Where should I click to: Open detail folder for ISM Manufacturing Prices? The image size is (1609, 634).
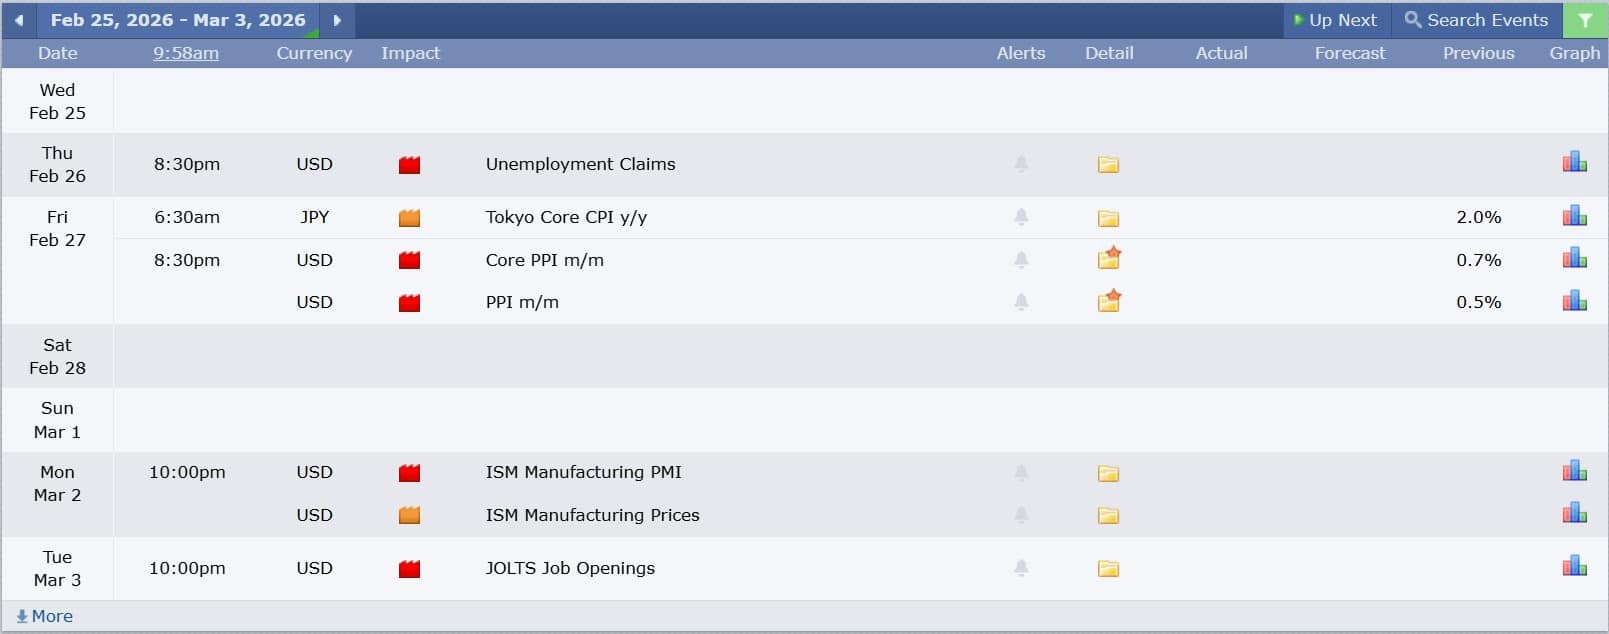coord(1108,516)
